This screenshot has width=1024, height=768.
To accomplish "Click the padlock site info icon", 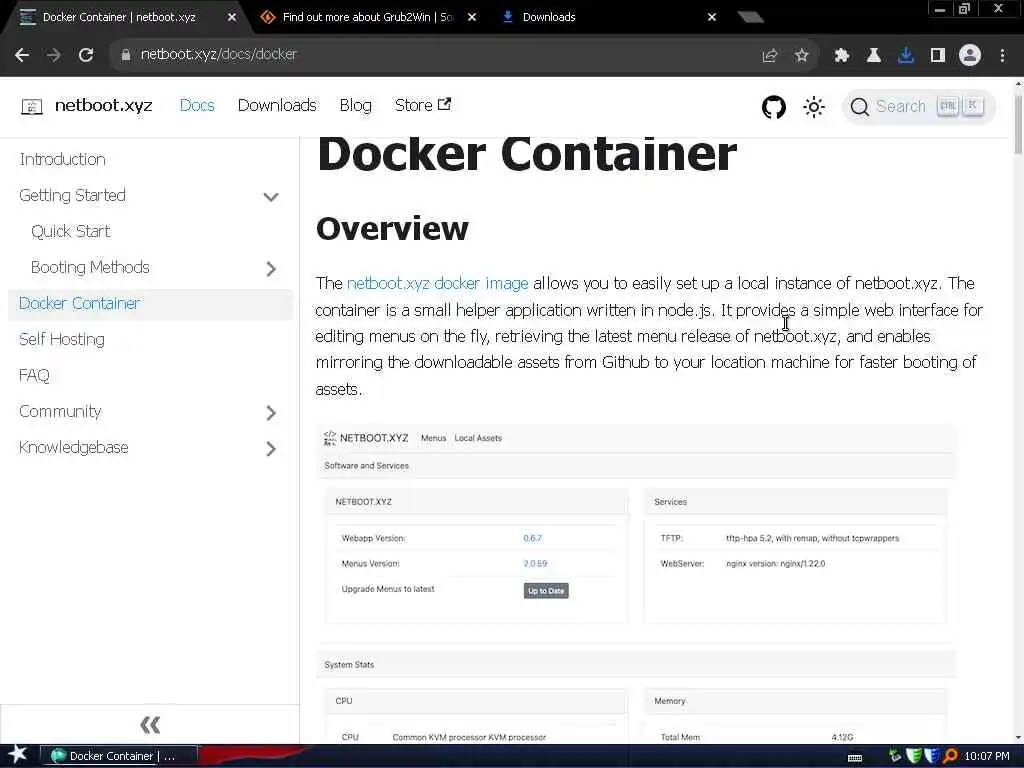I will point(125,55).
